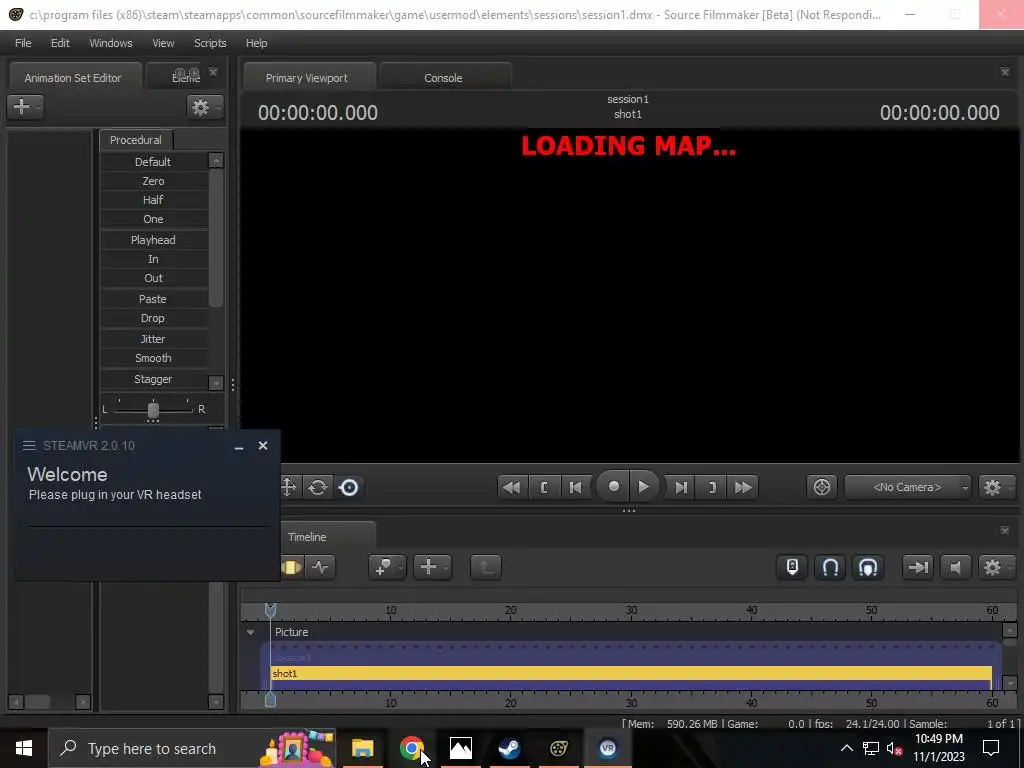The image size is (1024, 768).
Task: Minimize the SteamVR window
Action: tap(239, 446)
